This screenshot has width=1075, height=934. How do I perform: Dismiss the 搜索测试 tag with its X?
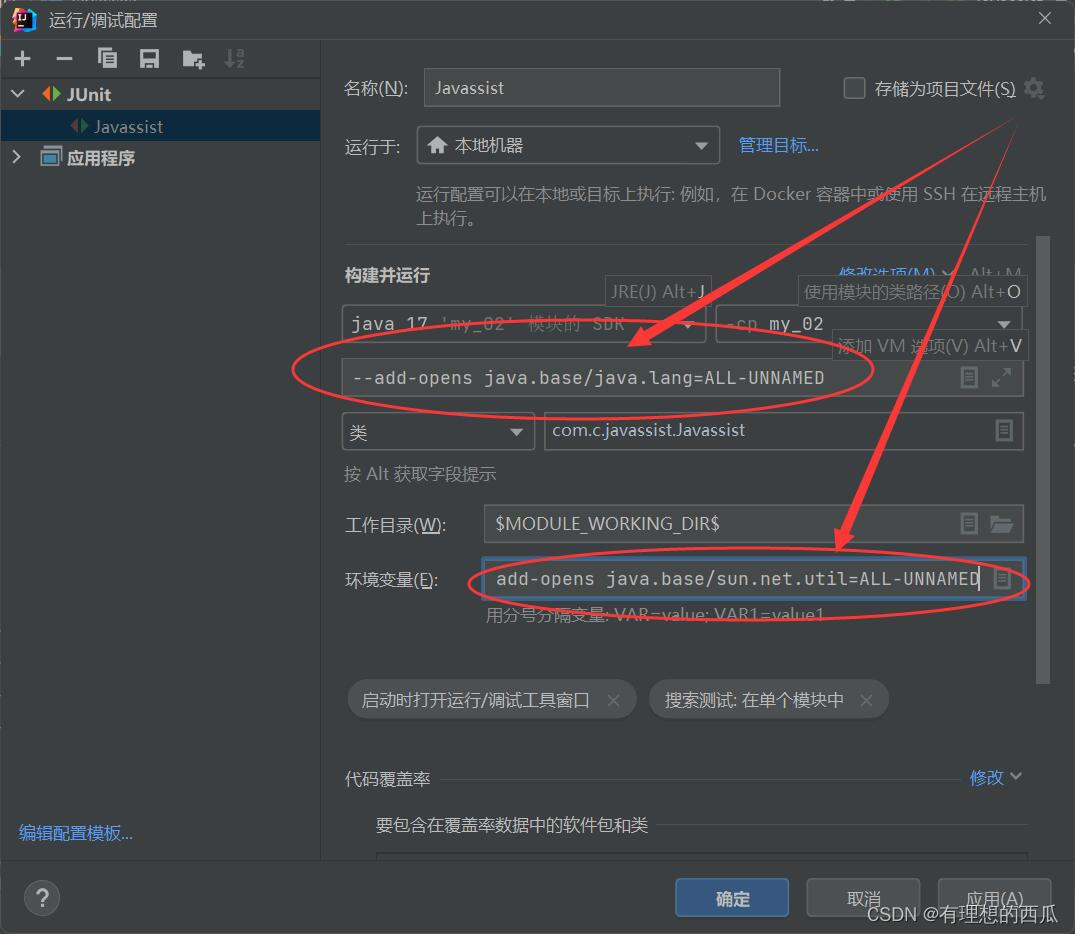pyautogui.click(x=866, y=699)
